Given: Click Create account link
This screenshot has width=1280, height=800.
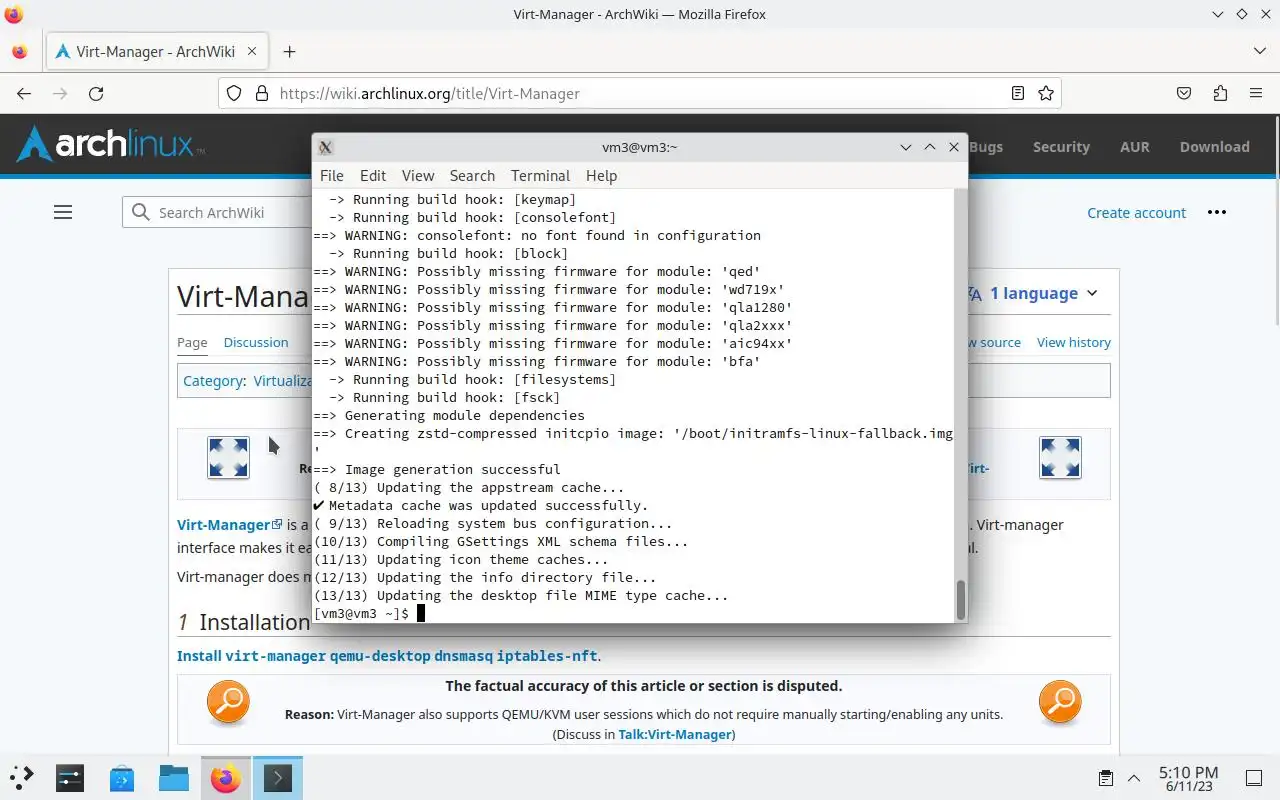Looking at the screenshot, I should click(x=1137, y=212).
